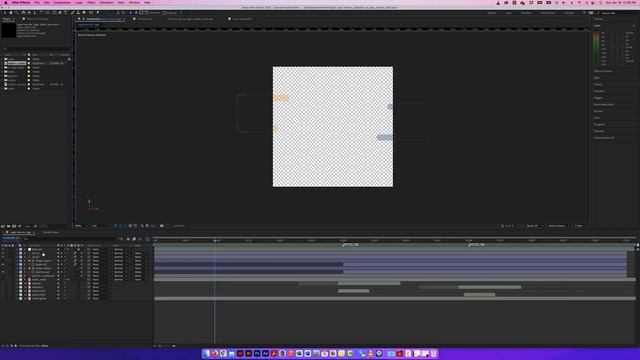Image resolution: width=640 pixels, height=360 pixels.
Task: Open the viewer magnification dropdown
Action: point(79,226)
